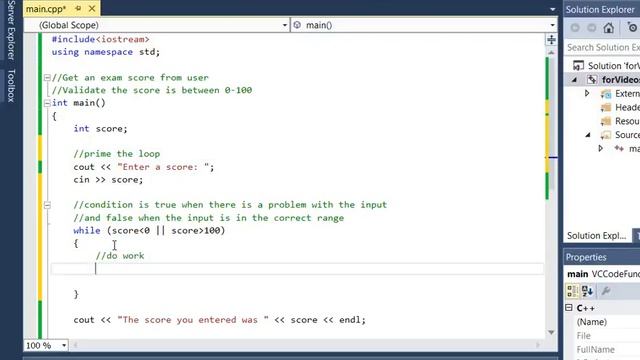Click the '//do work' comment
The height and width of the screenshot is (360, 640).
tap(120, 256)
